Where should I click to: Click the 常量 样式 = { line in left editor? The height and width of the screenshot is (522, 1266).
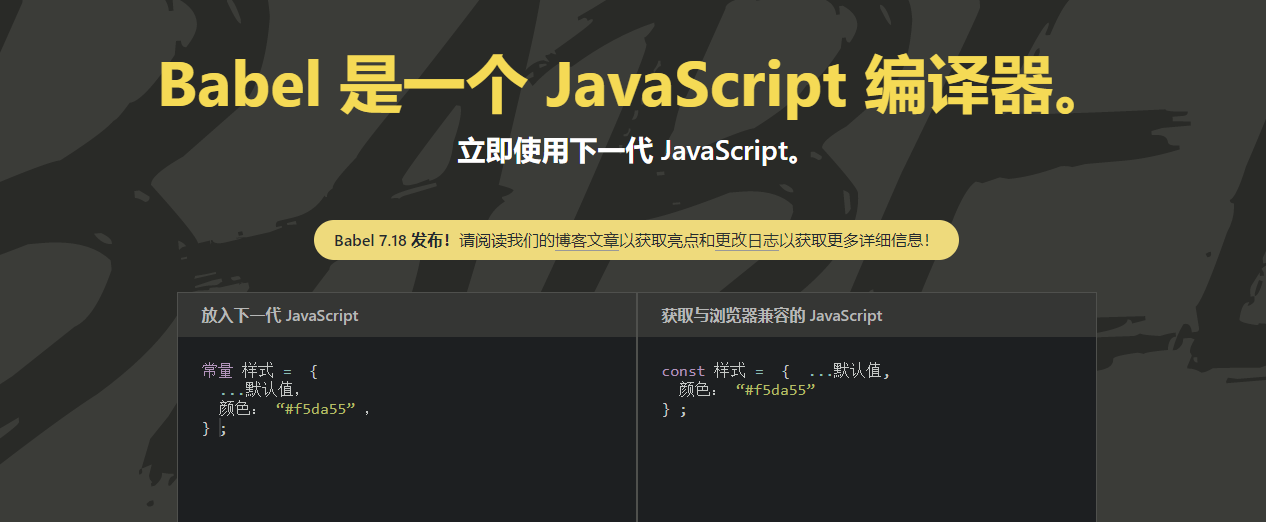click(x=260, y=371)
